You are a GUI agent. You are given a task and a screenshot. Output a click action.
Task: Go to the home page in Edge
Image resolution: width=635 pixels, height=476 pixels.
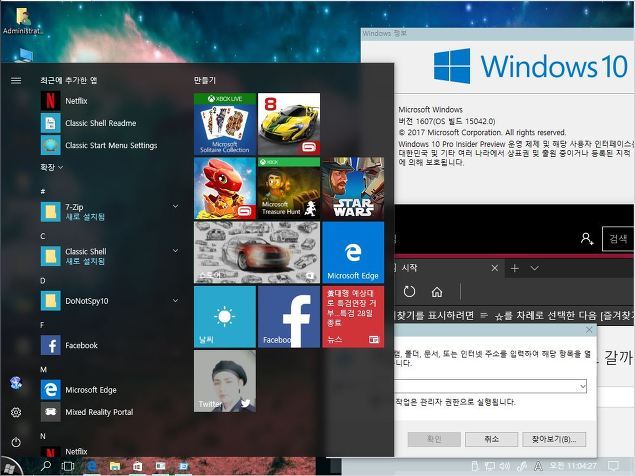437,292
